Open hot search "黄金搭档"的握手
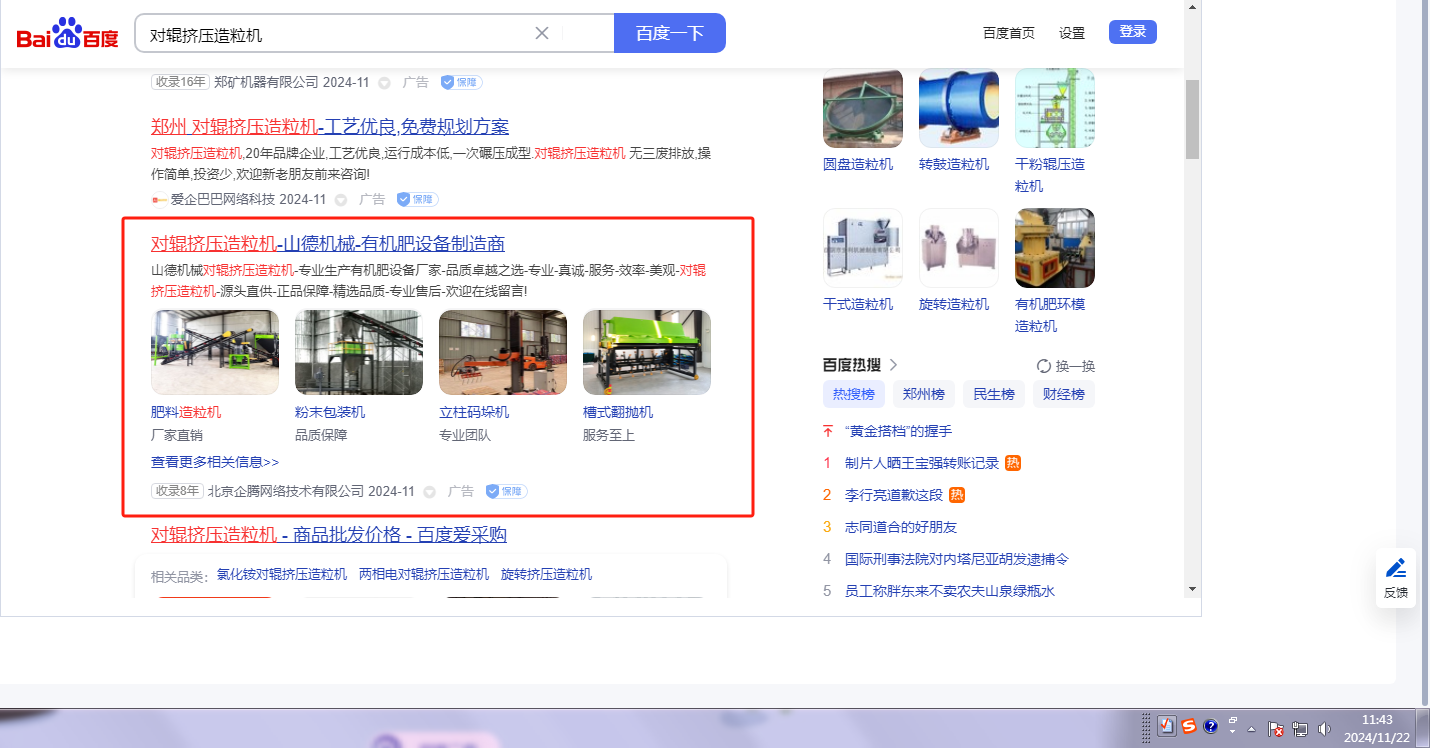Screen dimensions: 1430x748 (898, 431)
